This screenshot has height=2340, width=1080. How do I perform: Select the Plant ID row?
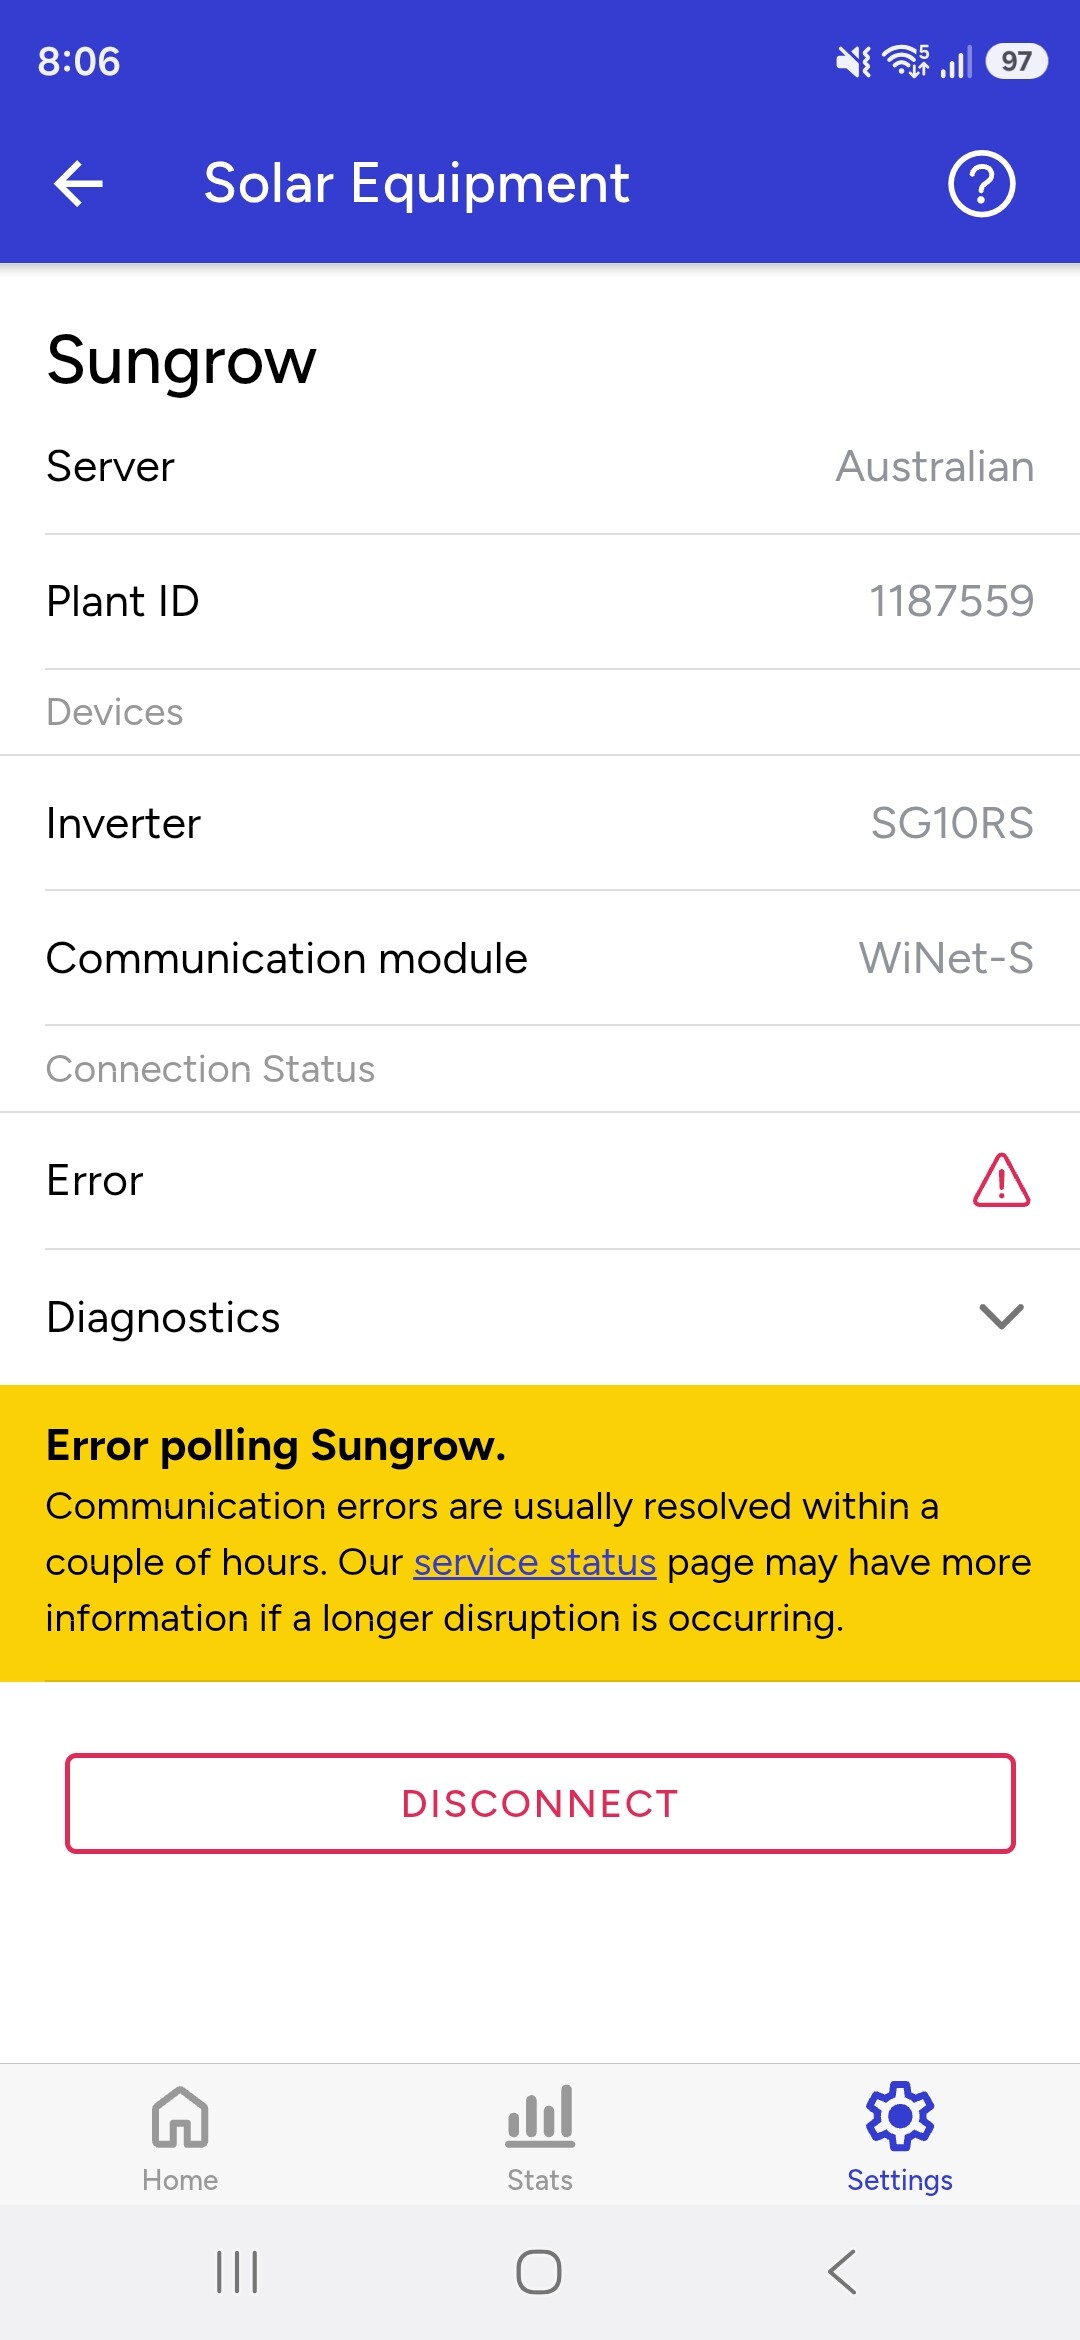[x=540, y=602]
